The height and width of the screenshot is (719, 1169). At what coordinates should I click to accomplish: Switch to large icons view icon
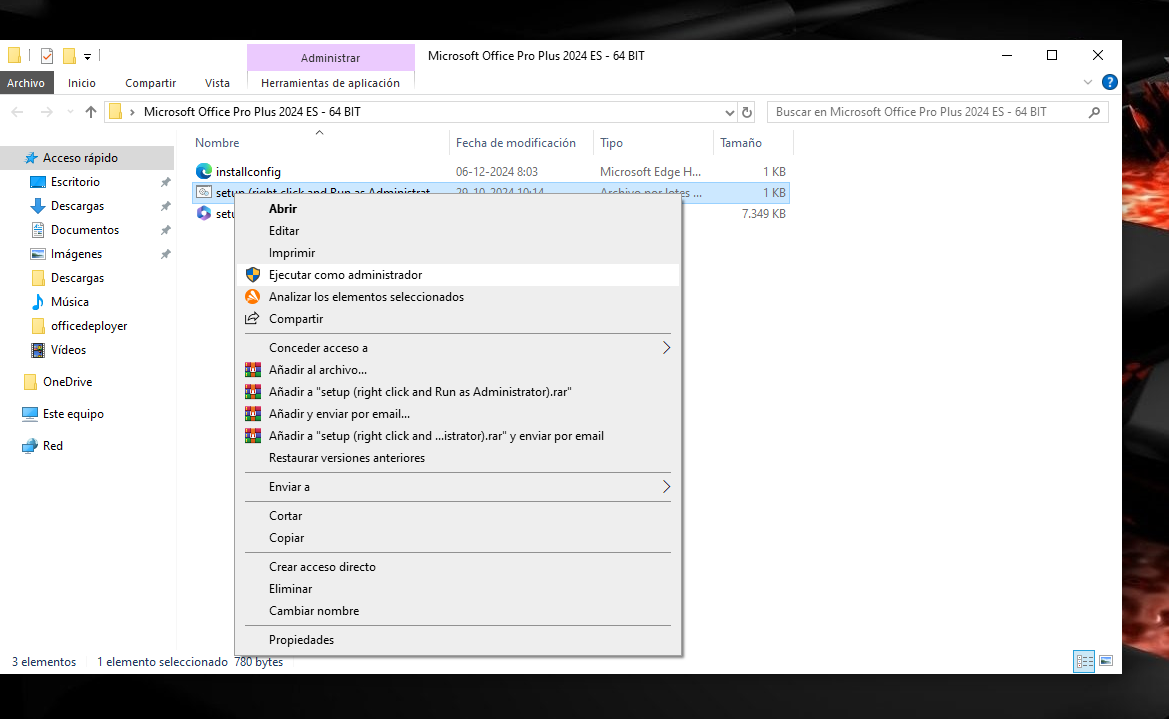1106,661
